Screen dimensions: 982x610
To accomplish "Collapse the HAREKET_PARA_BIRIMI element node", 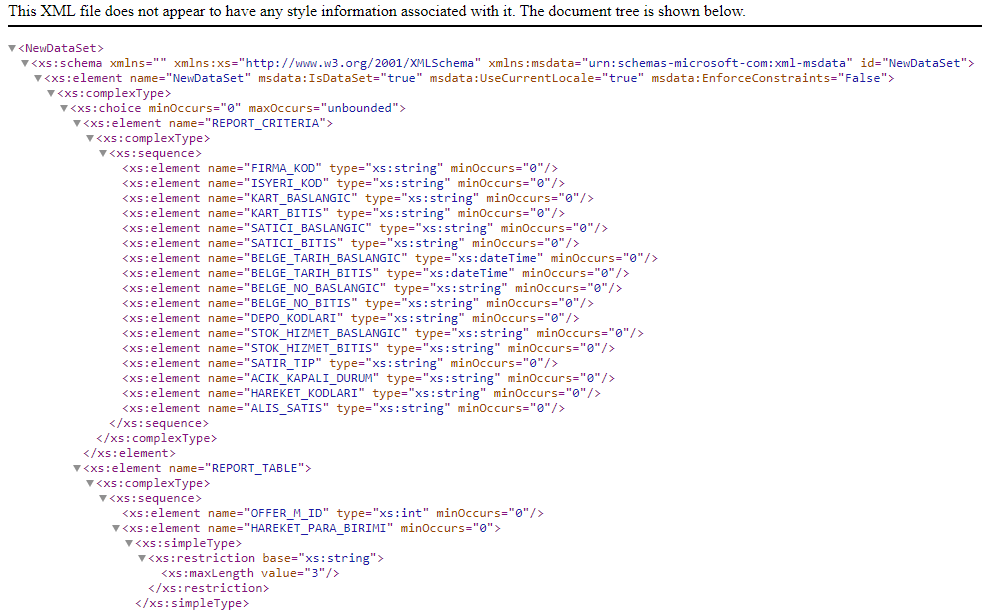I will 116,528.
